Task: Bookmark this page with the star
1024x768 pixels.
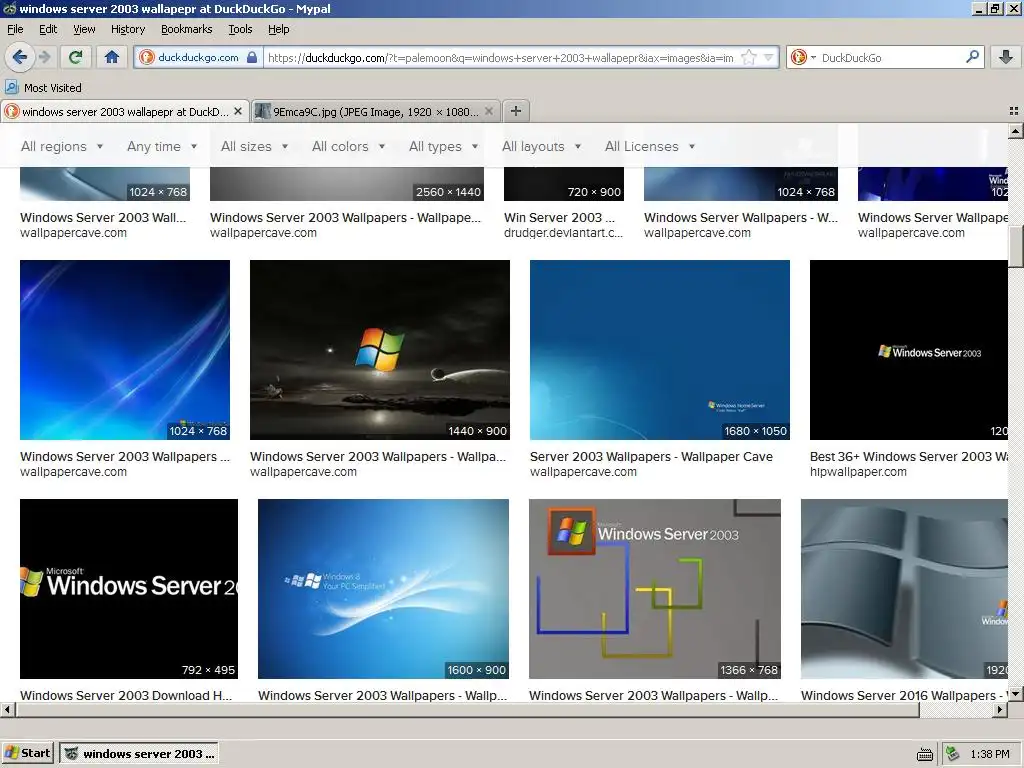Action: (749, 57)
